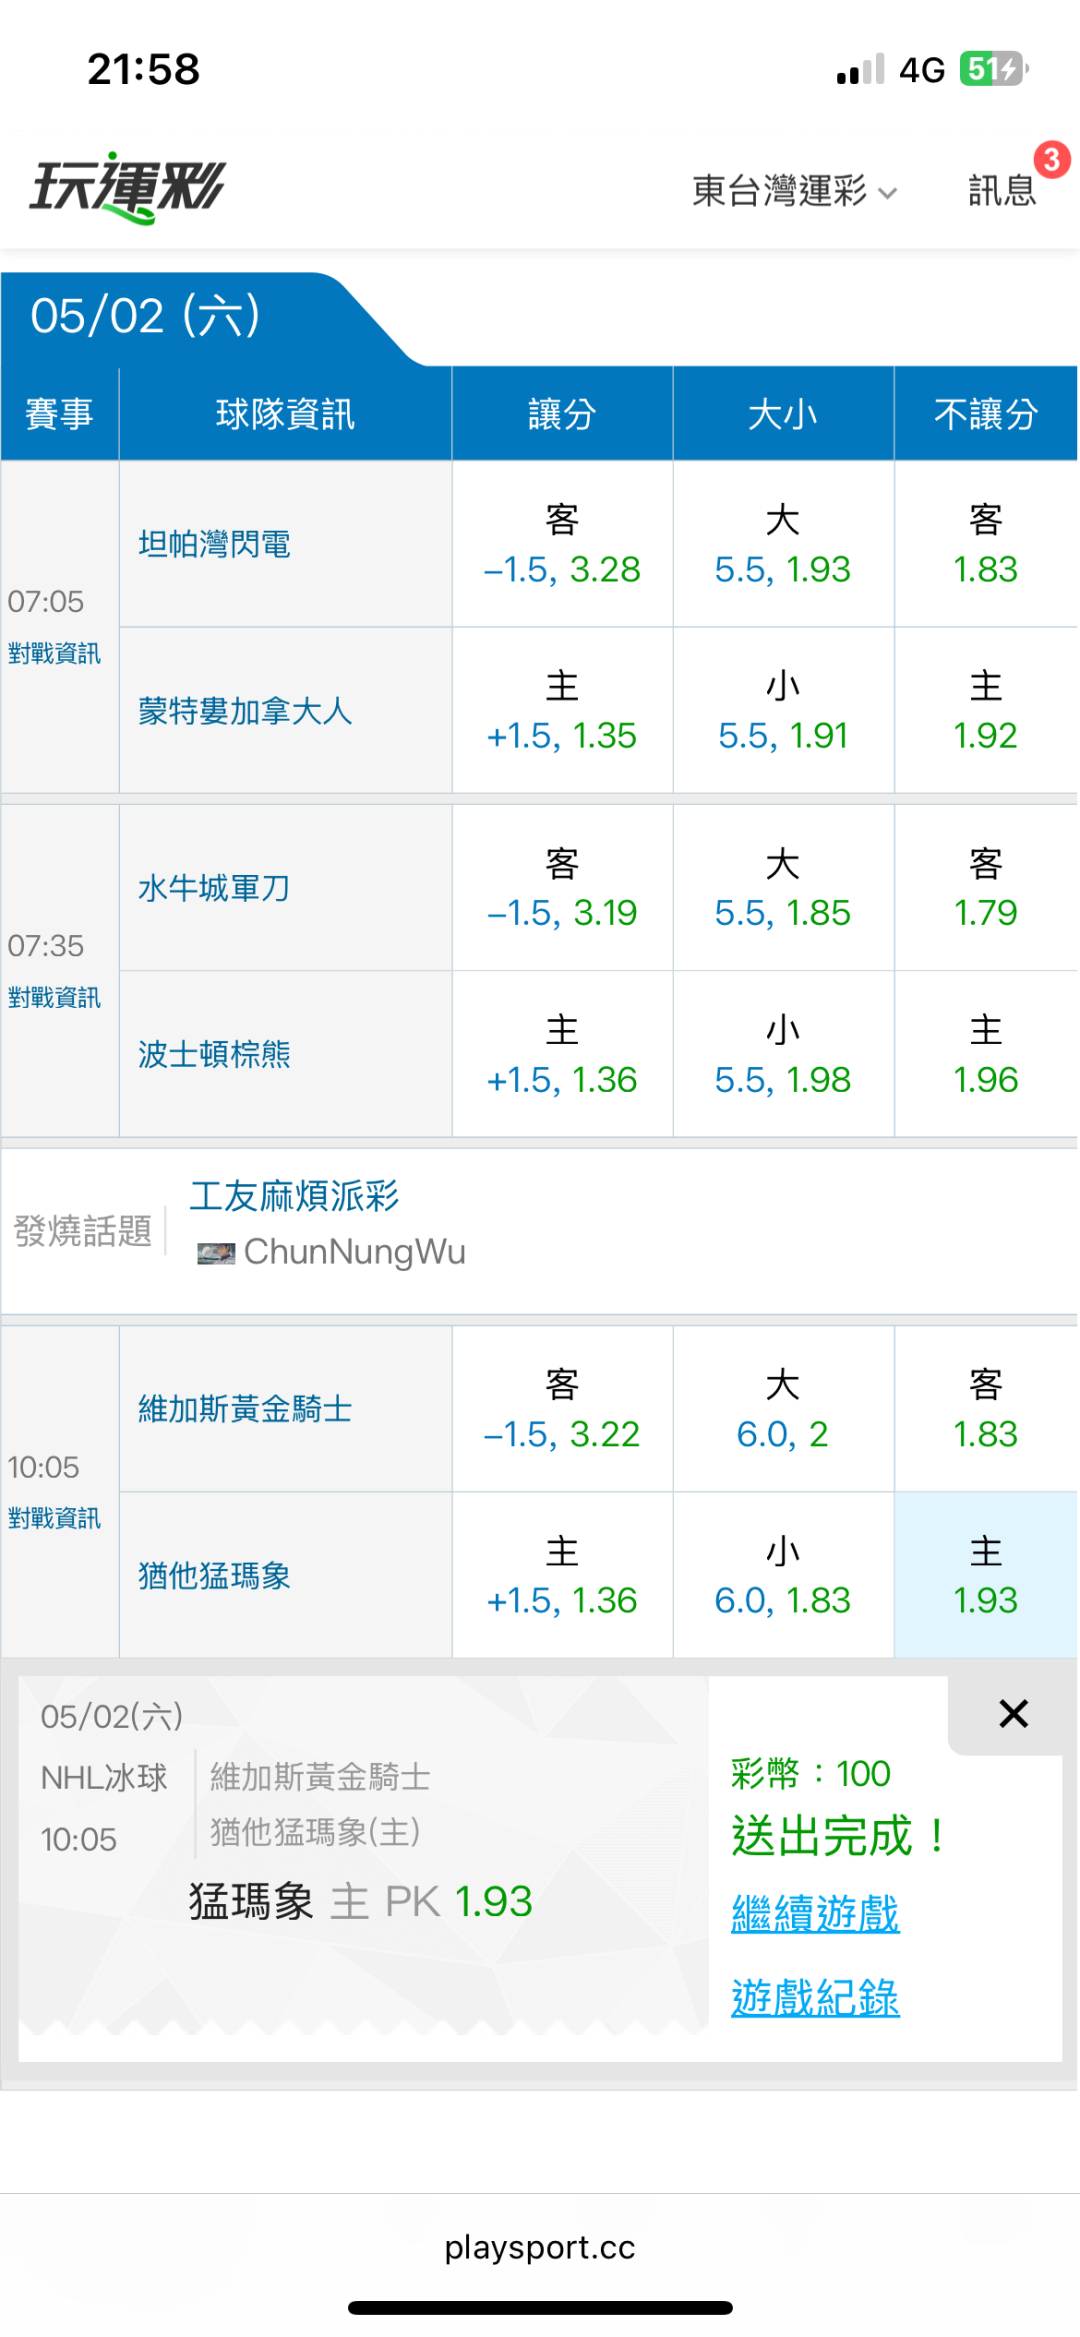
Task: Open the 玩運彩 logo homepage
Action: pos(128,187)
